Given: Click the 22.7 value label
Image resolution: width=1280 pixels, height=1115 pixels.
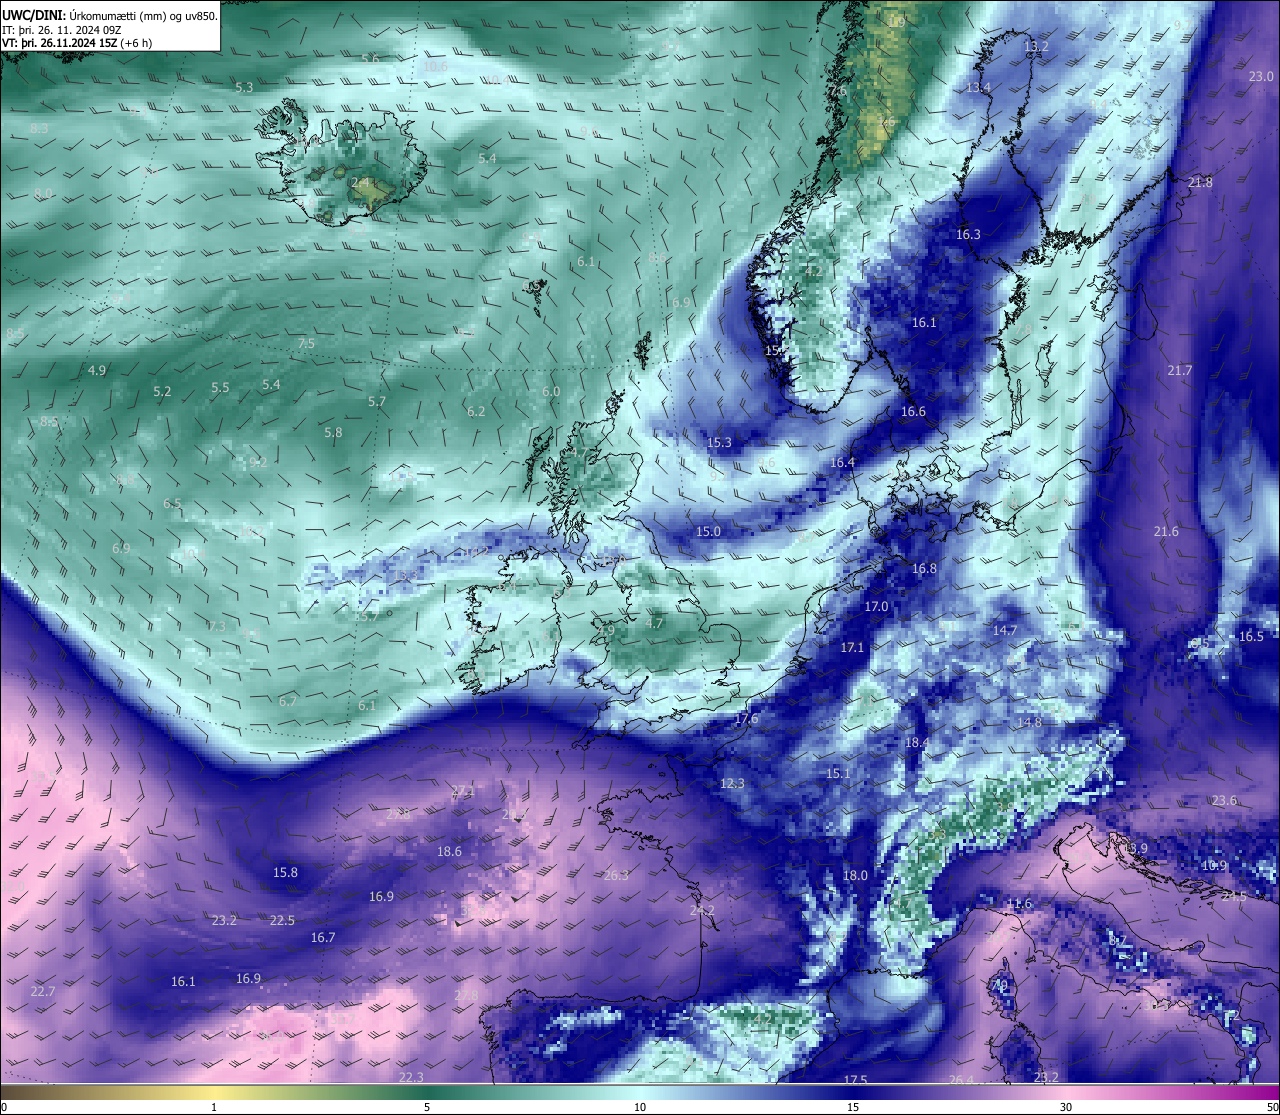Looking at the screenshot, I should [x=42, y=991].
